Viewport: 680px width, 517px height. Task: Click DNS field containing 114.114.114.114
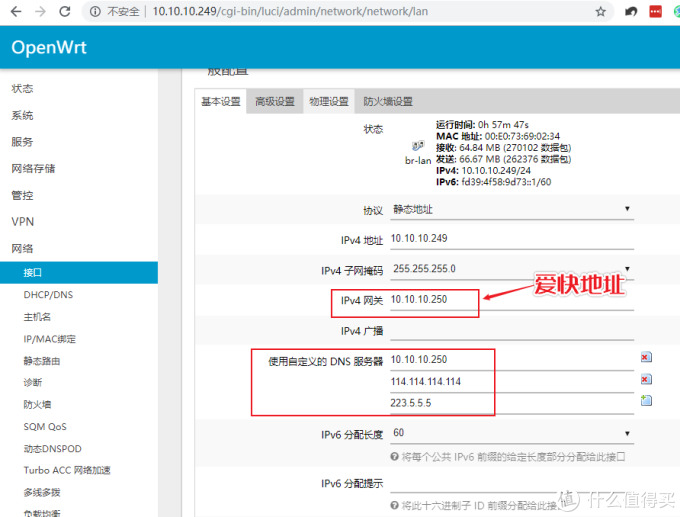point(512,382)
